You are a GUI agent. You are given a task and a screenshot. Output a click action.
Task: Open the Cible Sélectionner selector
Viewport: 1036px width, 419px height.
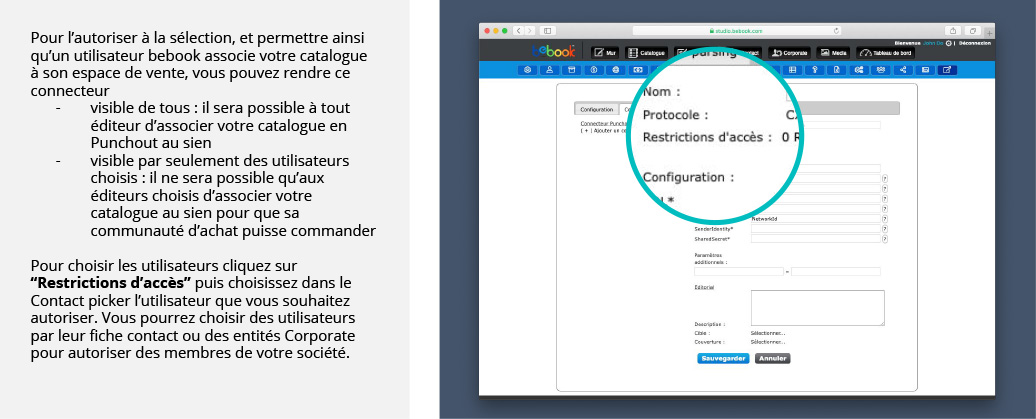[x=768, y=333]
